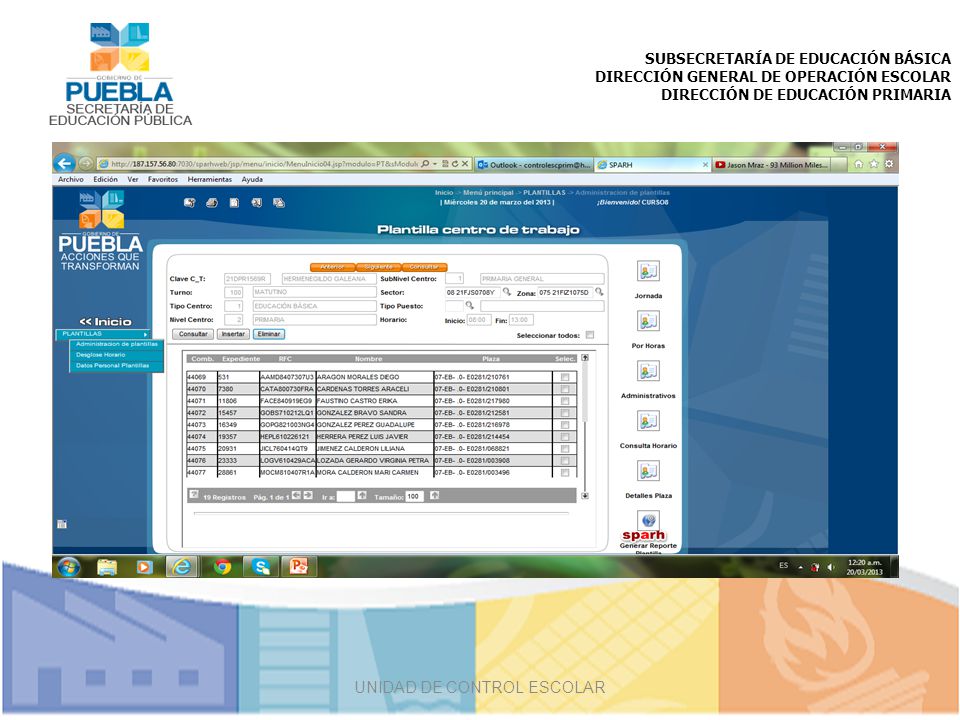Screen dimensions: 960x720
Task: Select checkbox for HERRERA PEREZ LUIS JAVIER
Action: click(x=564, y=437)
